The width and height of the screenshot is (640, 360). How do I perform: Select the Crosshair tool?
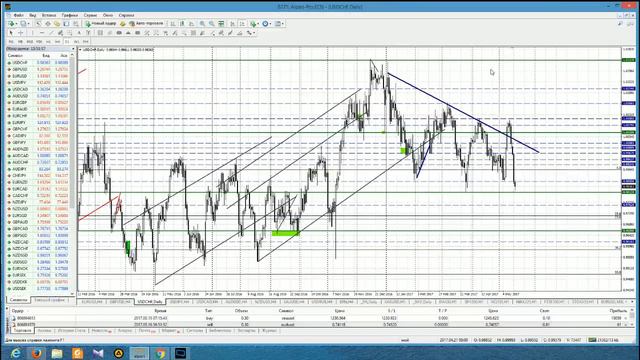tap(20, 33)
